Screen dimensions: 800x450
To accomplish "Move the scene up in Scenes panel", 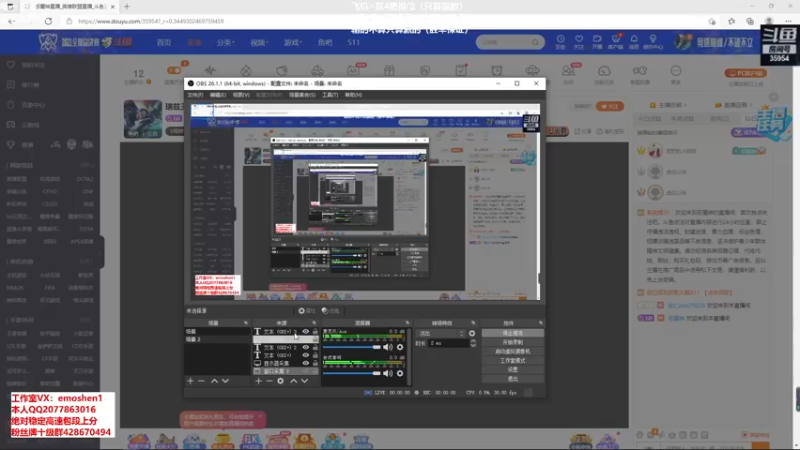I will tap(214, 381).
